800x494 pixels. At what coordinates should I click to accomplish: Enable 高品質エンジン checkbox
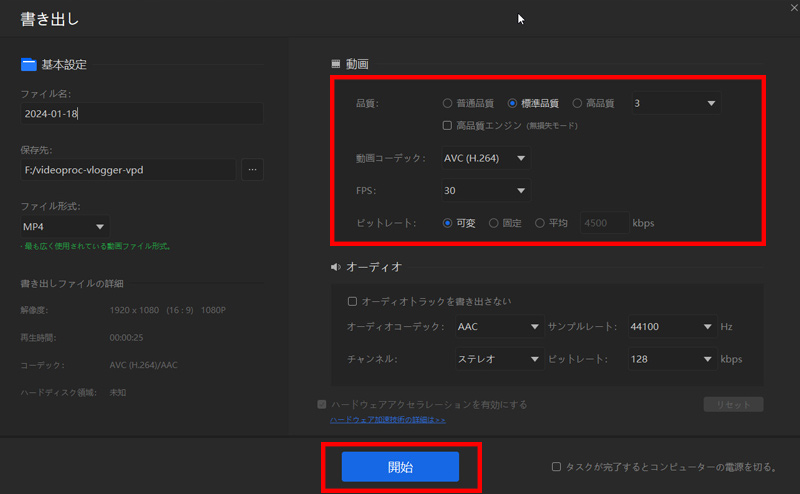point(448,126)
